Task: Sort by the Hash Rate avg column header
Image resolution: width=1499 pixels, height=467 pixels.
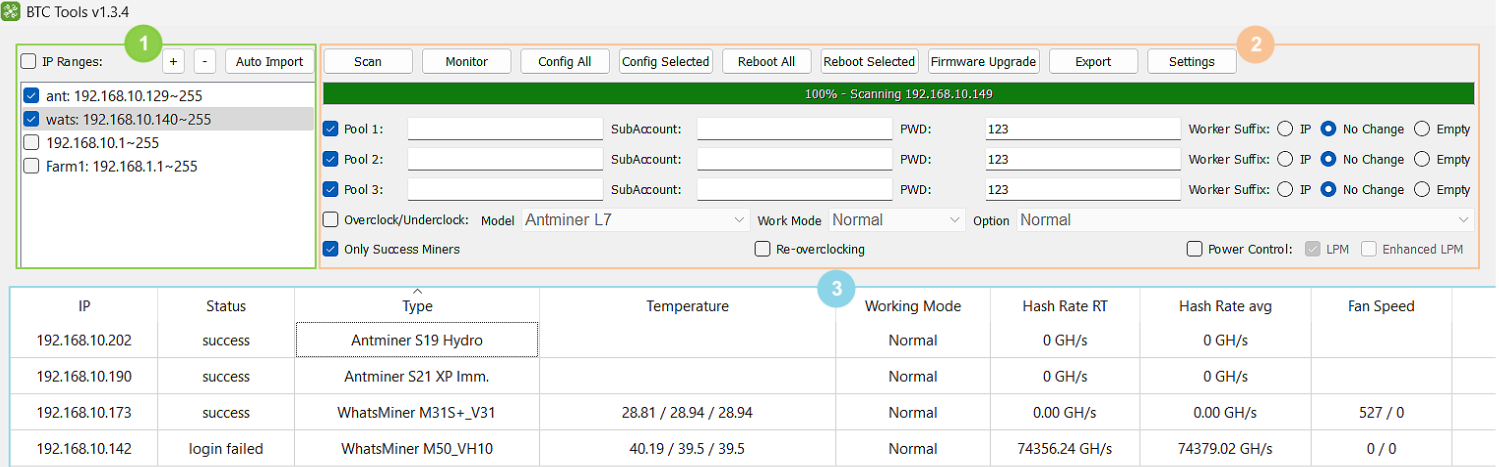Action: [x=1225, y=306]
